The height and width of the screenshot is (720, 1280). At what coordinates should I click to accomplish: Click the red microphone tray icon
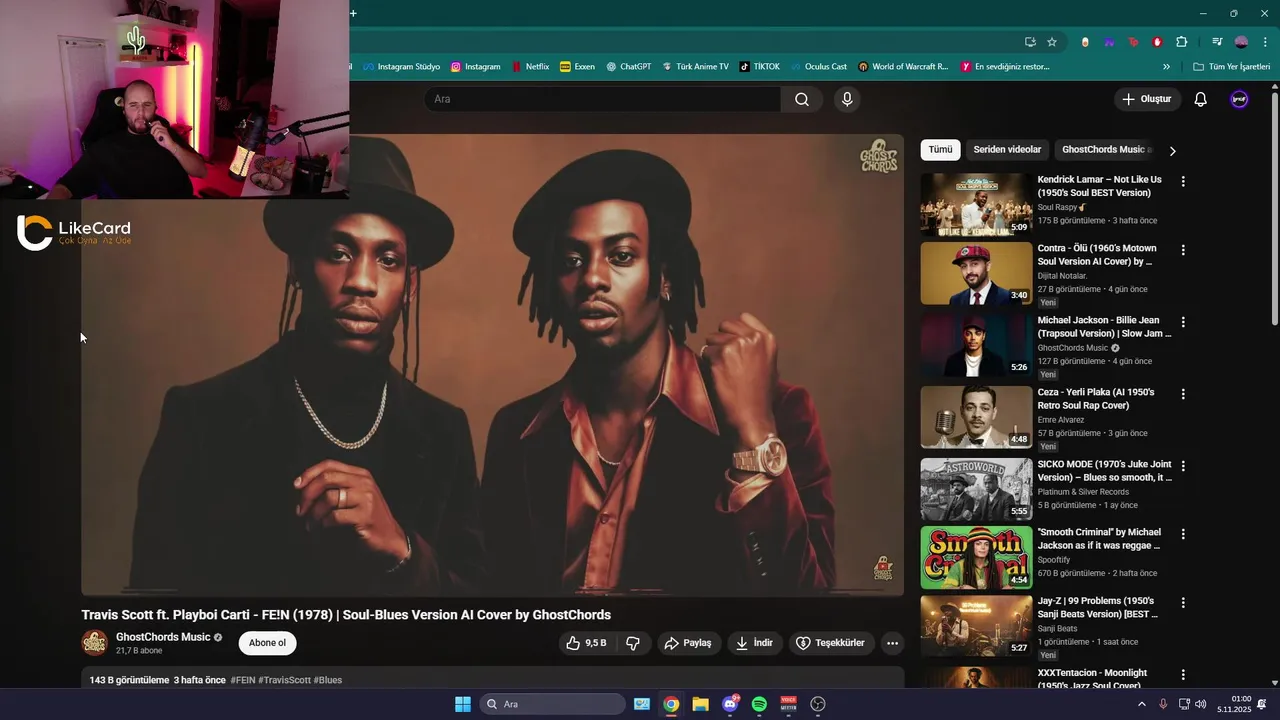pos(1163,704)
